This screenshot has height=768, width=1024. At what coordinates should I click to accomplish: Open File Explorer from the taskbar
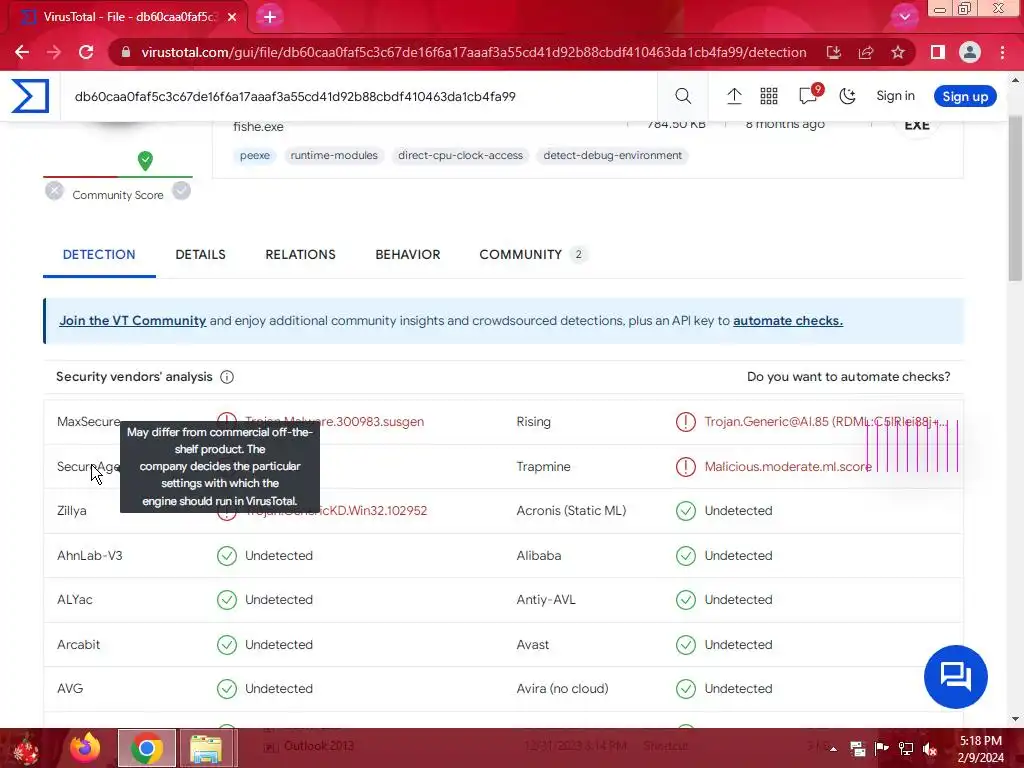click(206, 748)
